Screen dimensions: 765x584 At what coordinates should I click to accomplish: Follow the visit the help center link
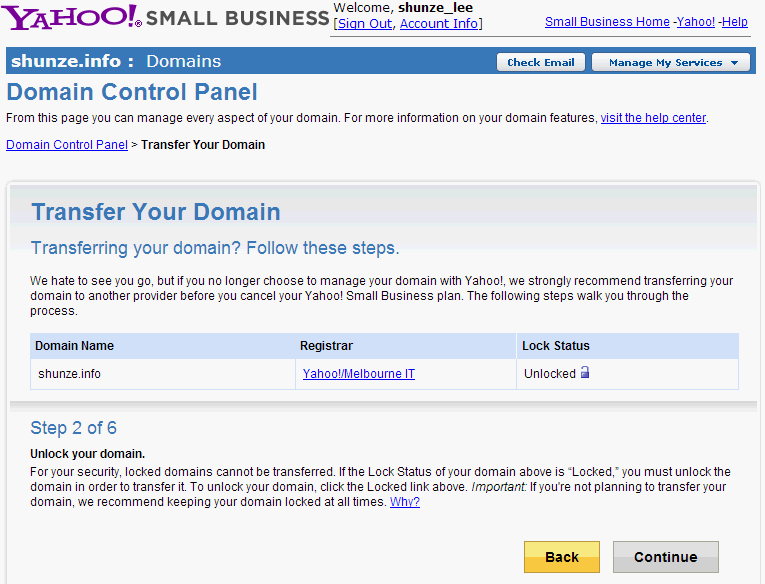point(653,118)
